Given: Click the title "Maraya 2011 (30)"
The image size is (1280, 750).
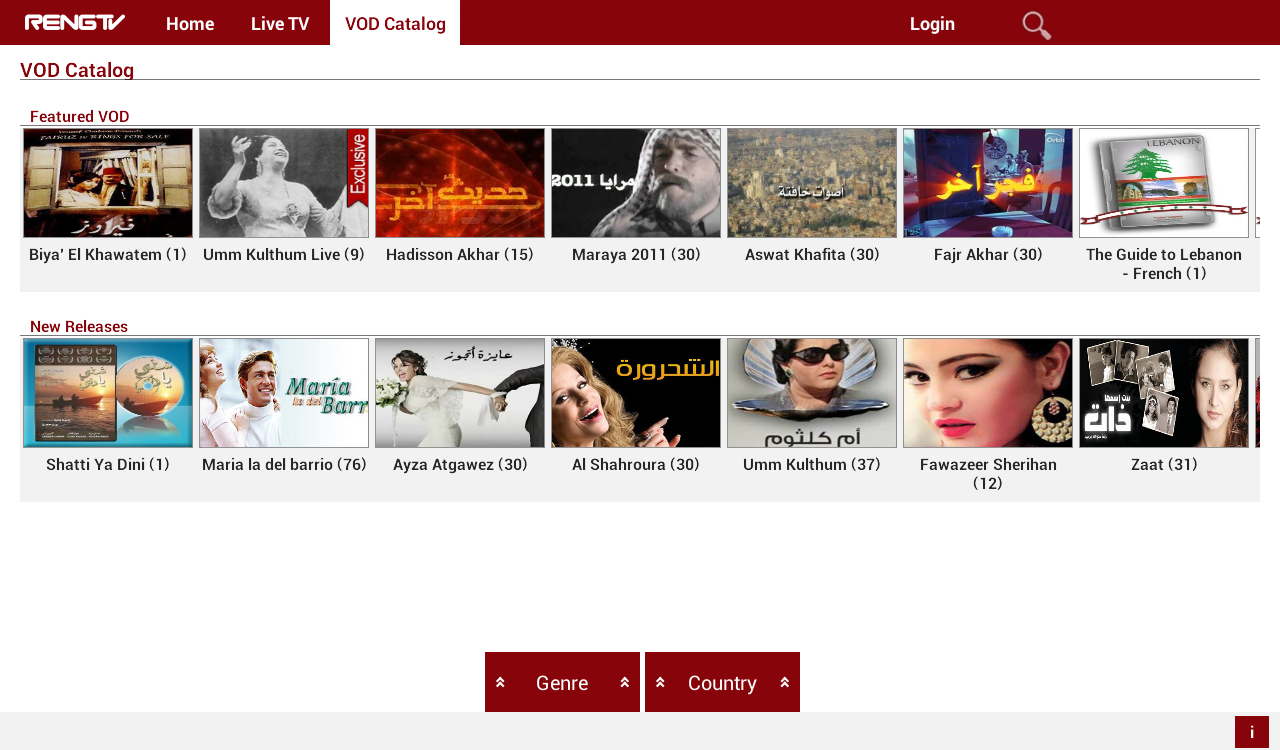Looking at the screenshot, I should click(x=636, y=255).
